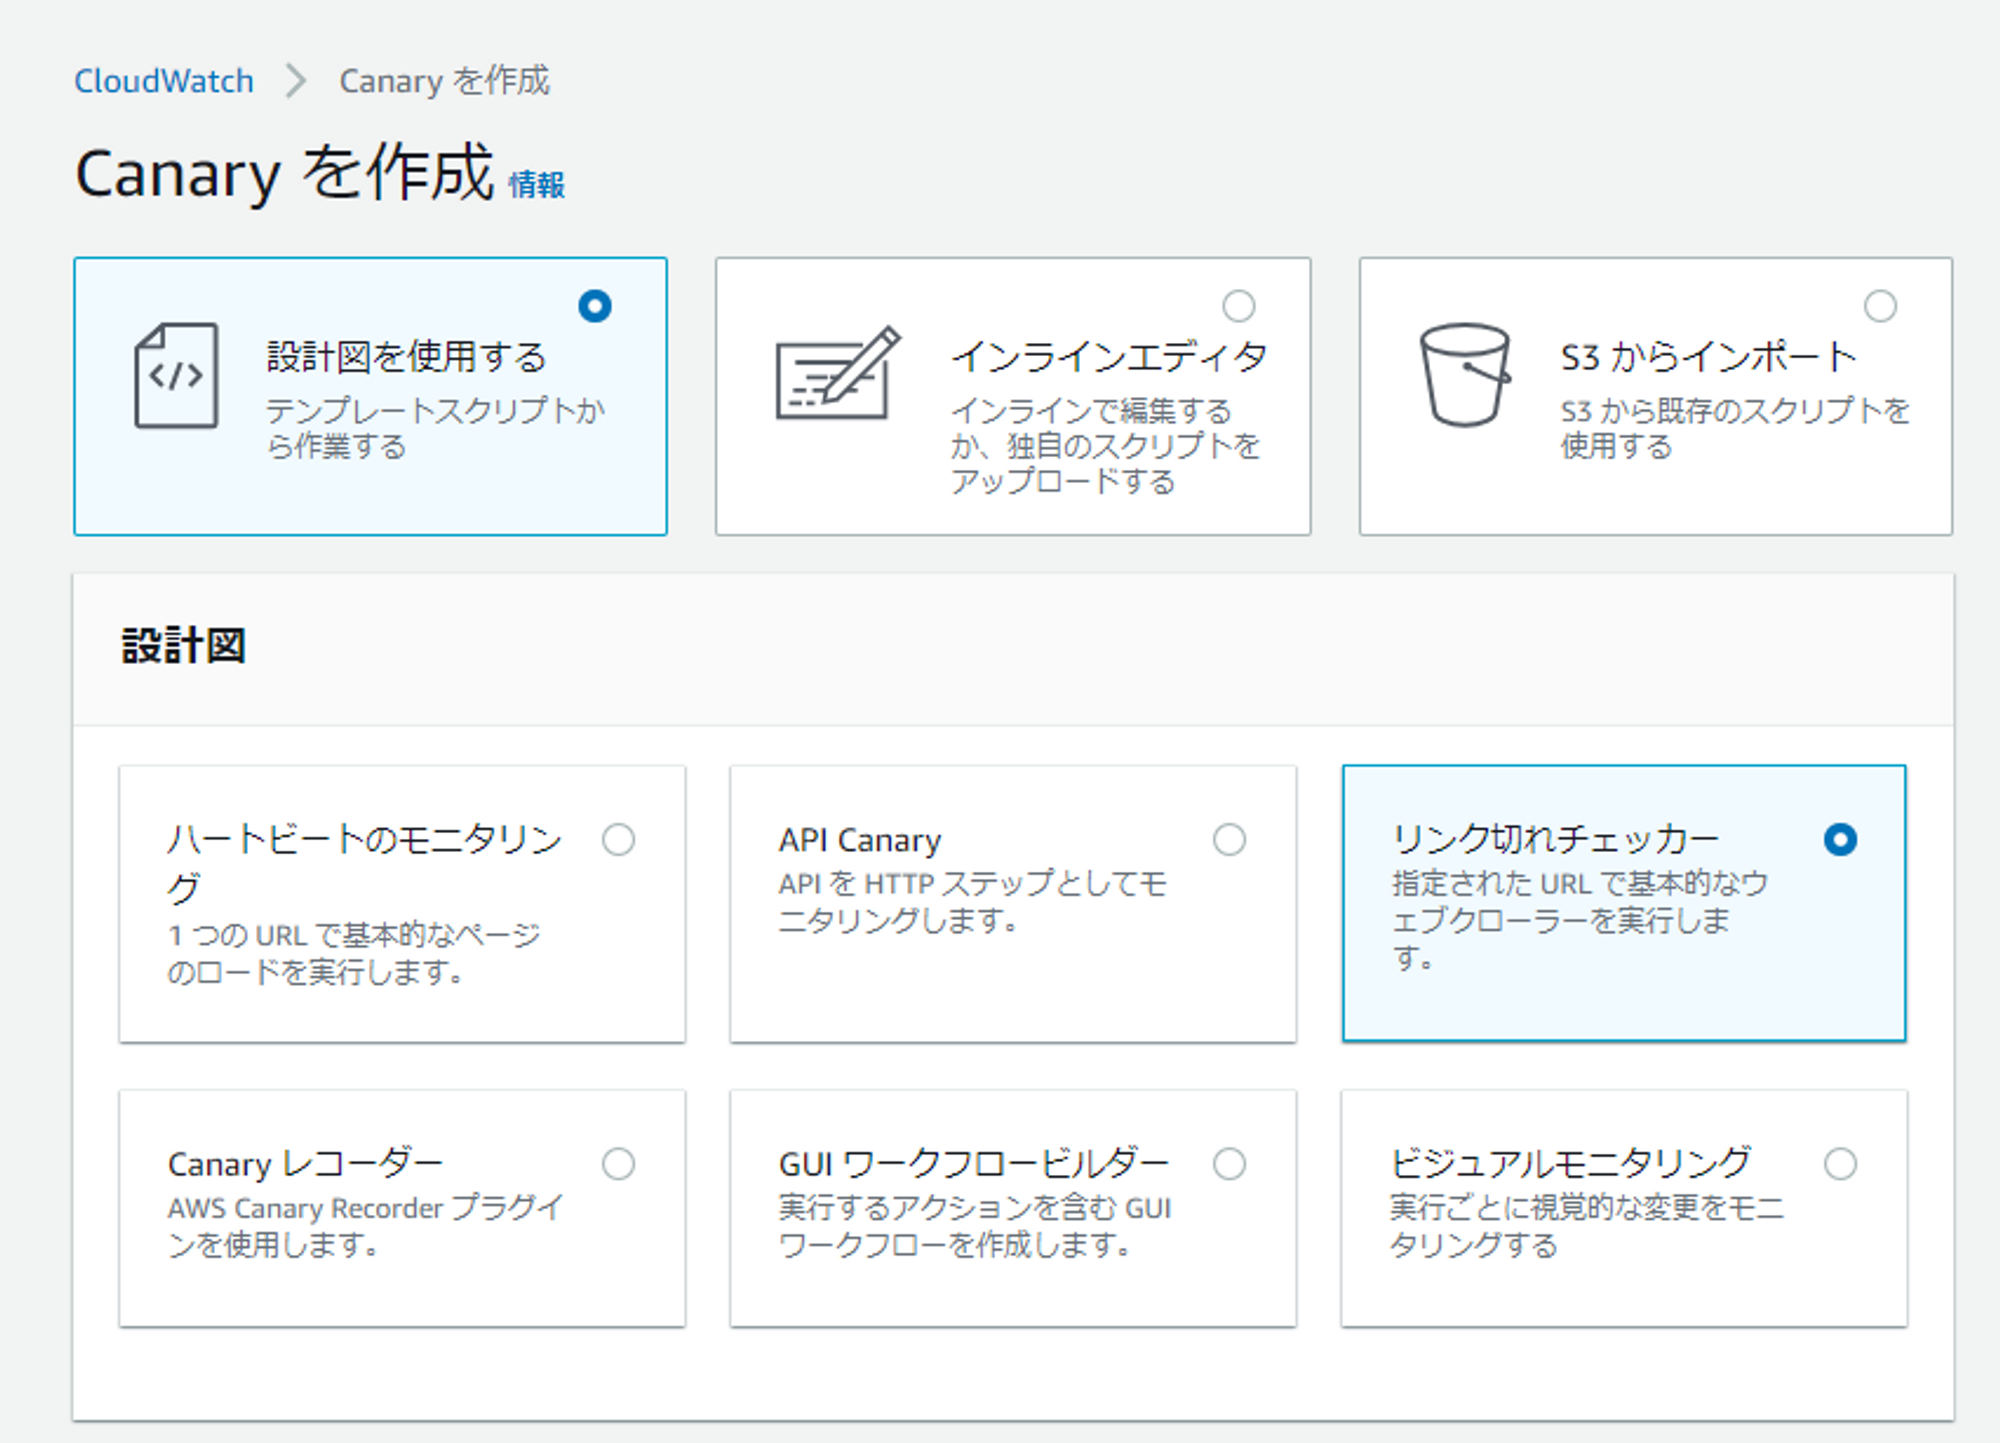This screenshot has width=2000, height=1443.
Task: Choose リンク切れチェッカー radio option
Action: 1840,839
